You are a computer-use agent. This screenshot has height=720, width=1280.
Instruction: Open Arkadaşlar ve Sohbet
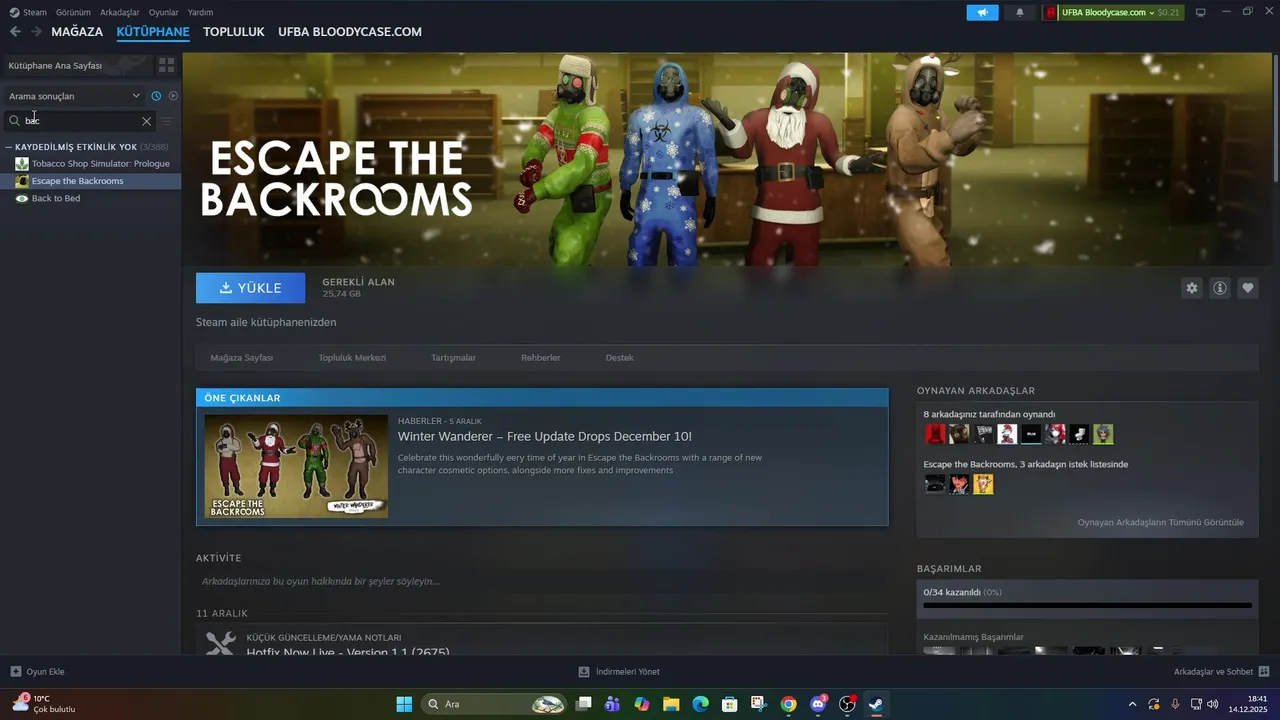[1221, 672]
